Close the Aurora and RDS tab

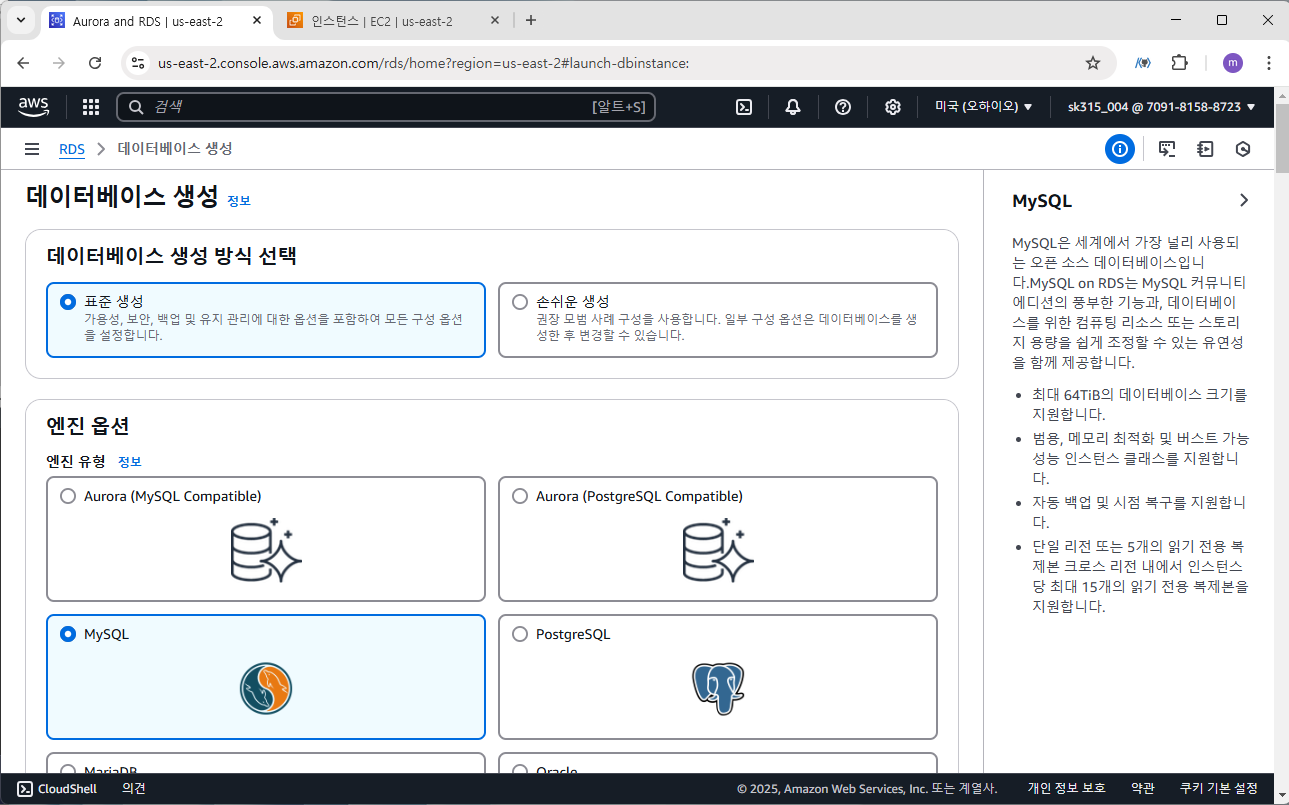click(x=255, y=20)
